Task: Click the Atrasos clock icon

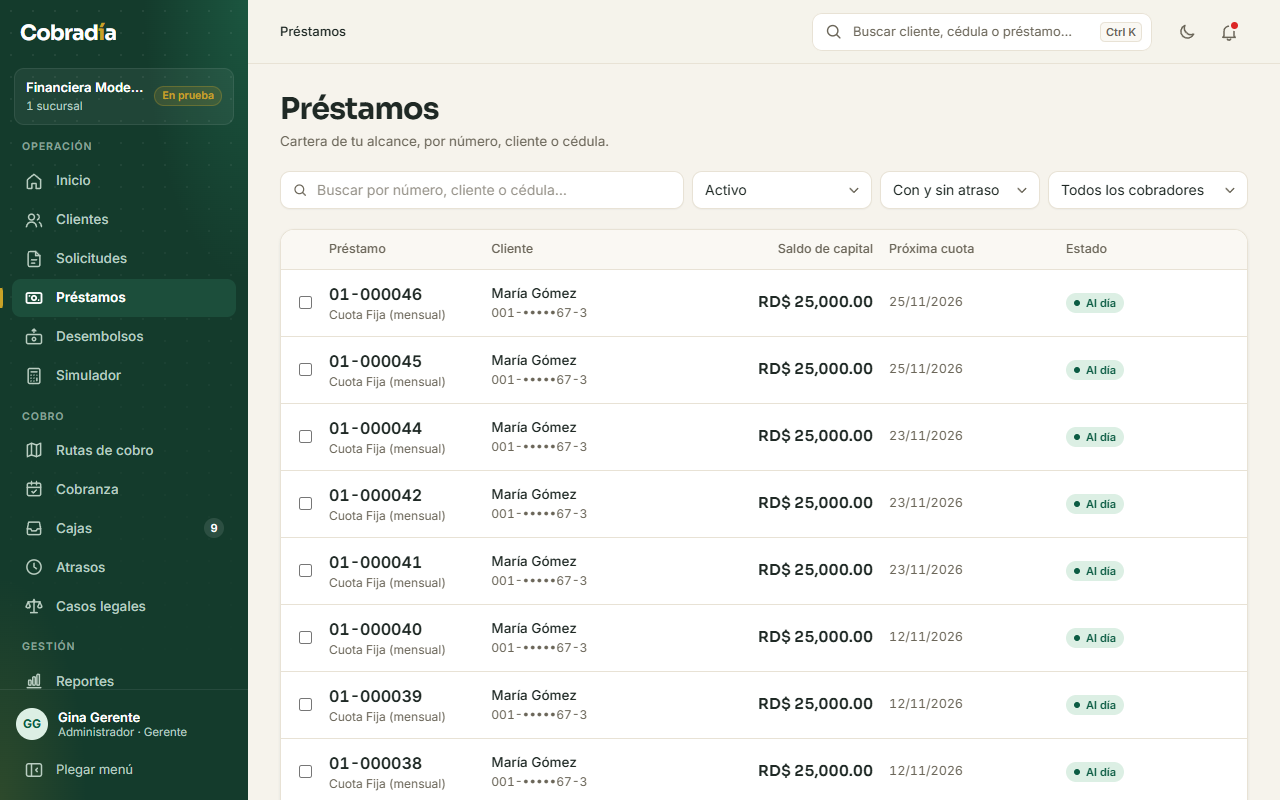Action: tap(34, 568)
